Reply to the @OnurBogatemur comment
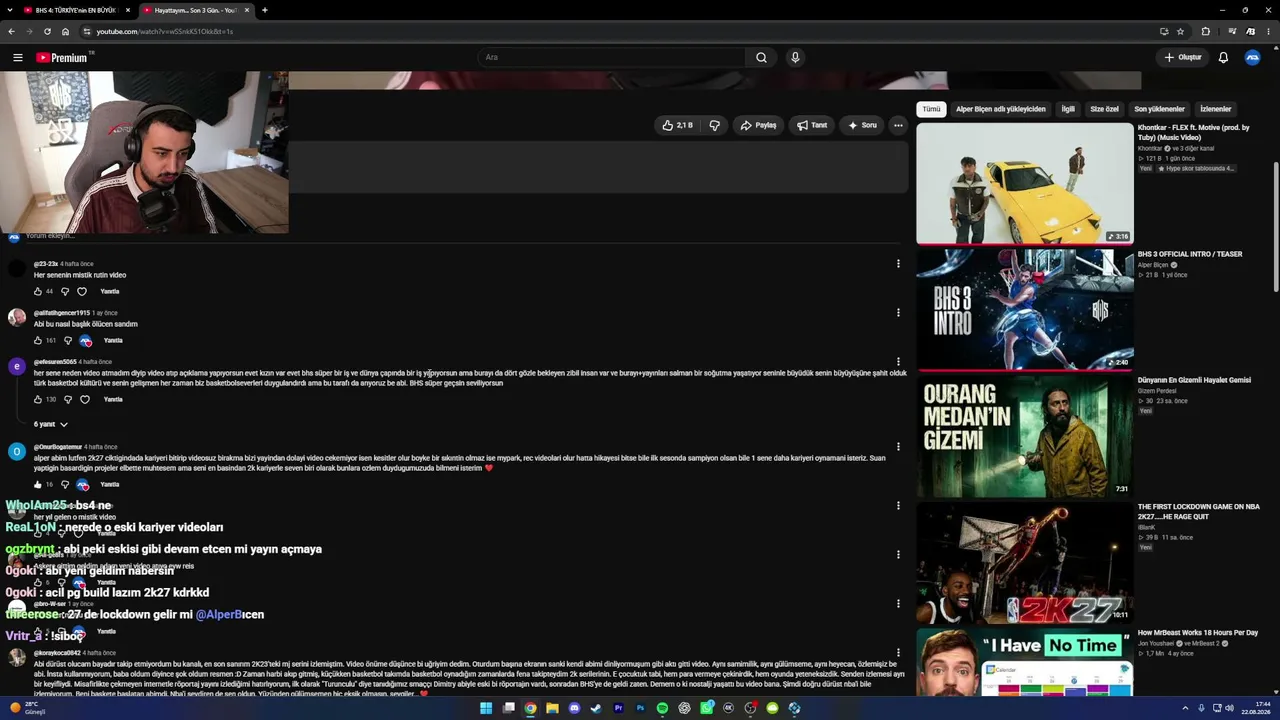The width and height of the screenshot is (1280, 720). coord(110,484)
